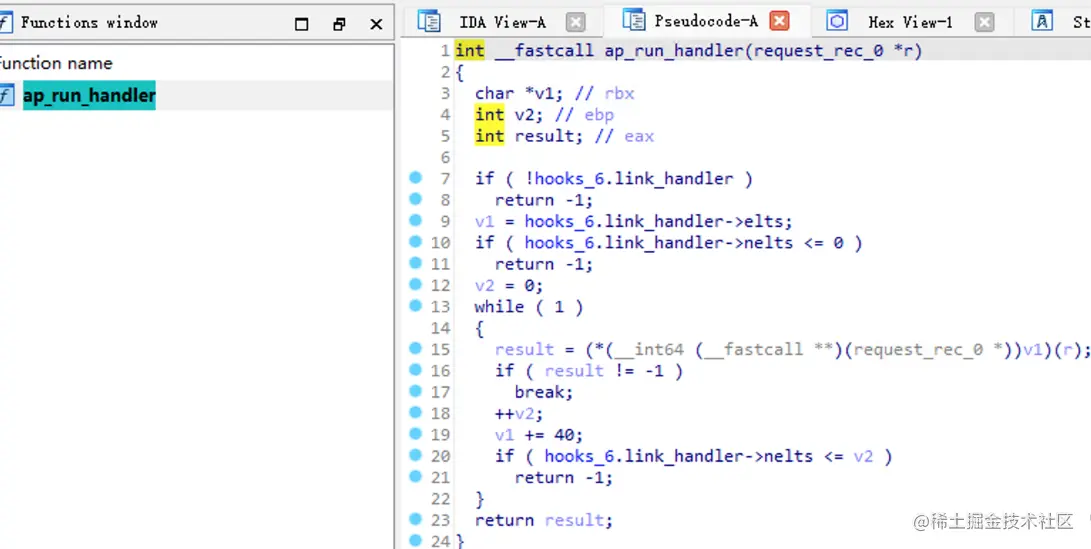Screen dimensions: 1091x549
Task: Toggle breakpoint dot on line 10
Action: 415,241
